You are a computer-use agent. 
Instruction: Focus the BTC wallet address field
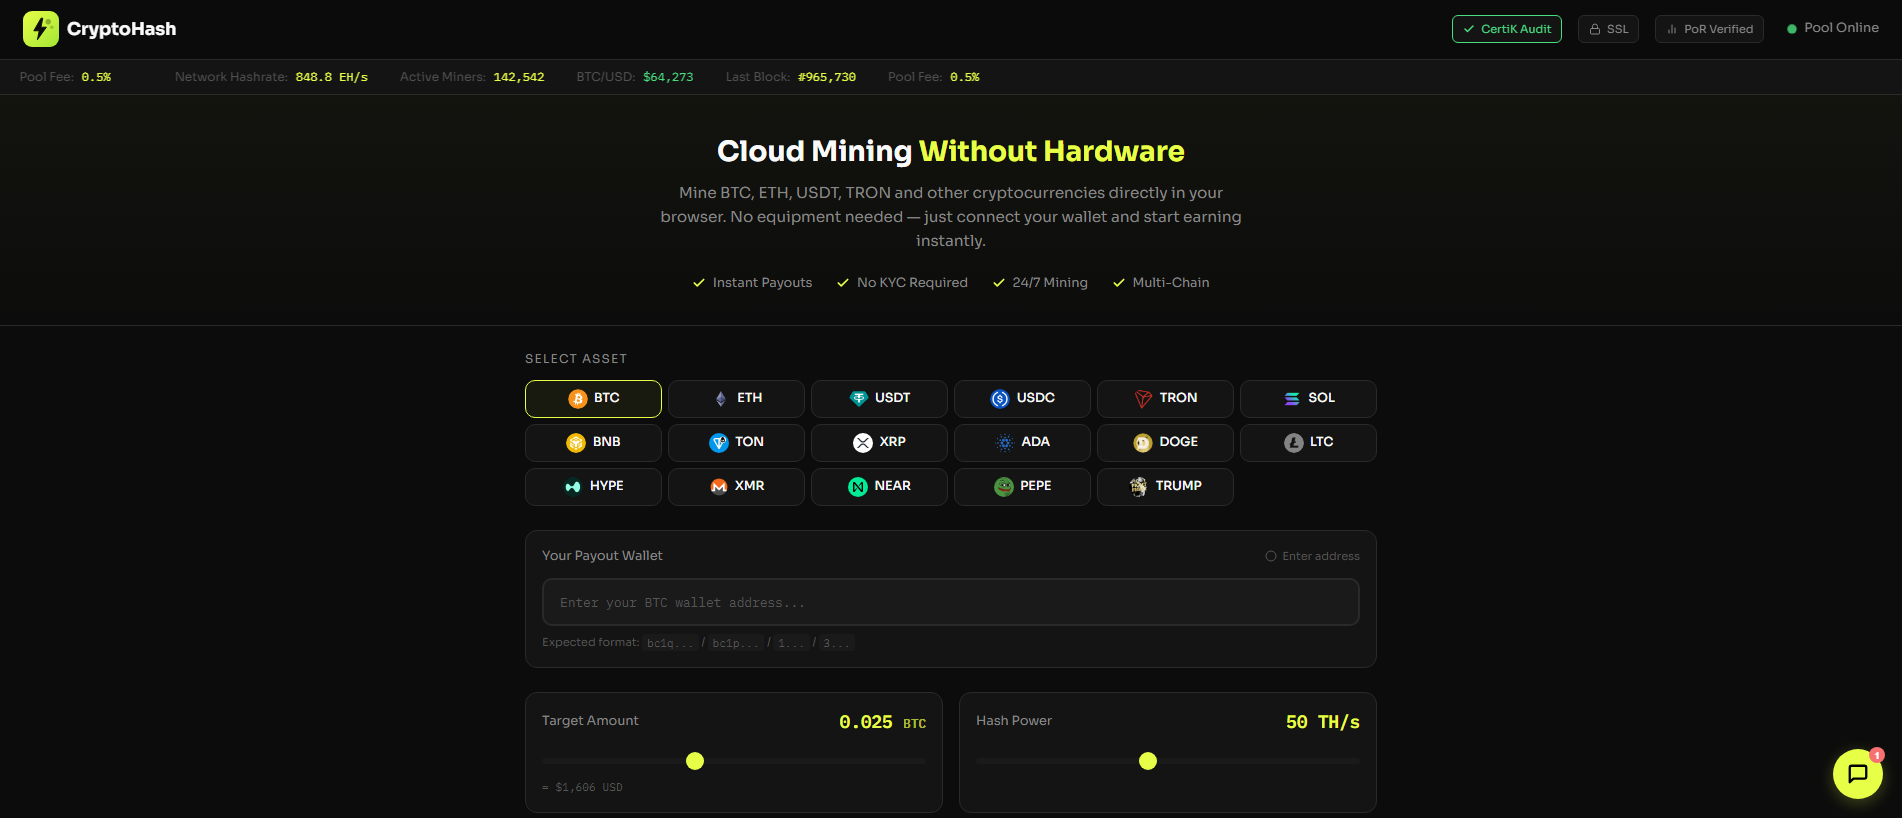point(951,602)
